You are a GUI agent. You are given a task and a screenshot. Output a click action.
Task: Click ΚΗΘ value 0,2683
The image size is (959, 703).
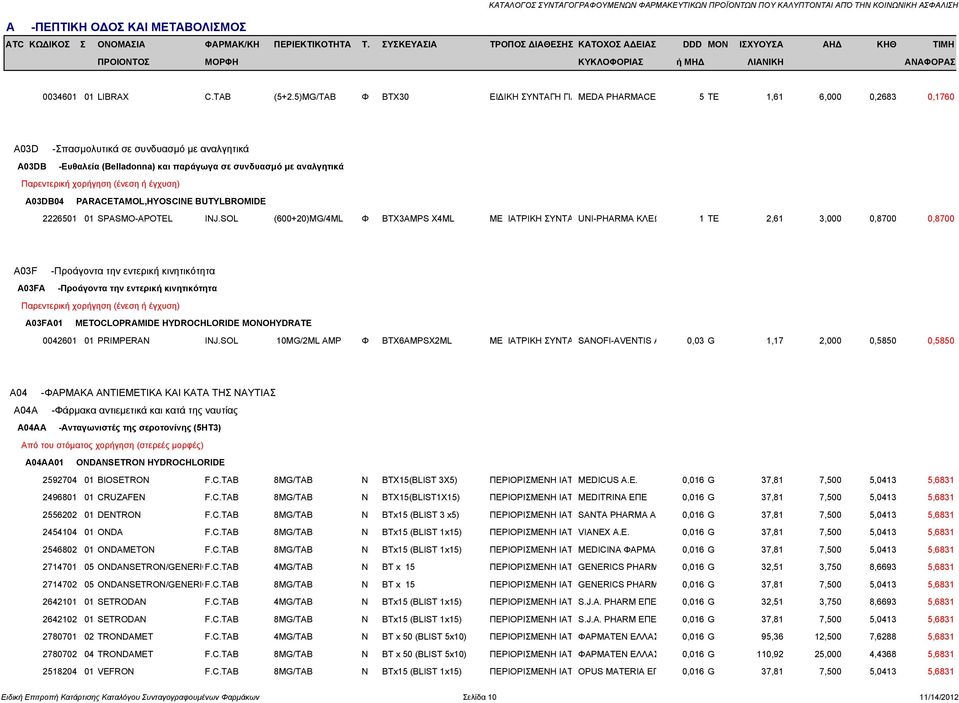pyautogui.click(x=883, y=97)
